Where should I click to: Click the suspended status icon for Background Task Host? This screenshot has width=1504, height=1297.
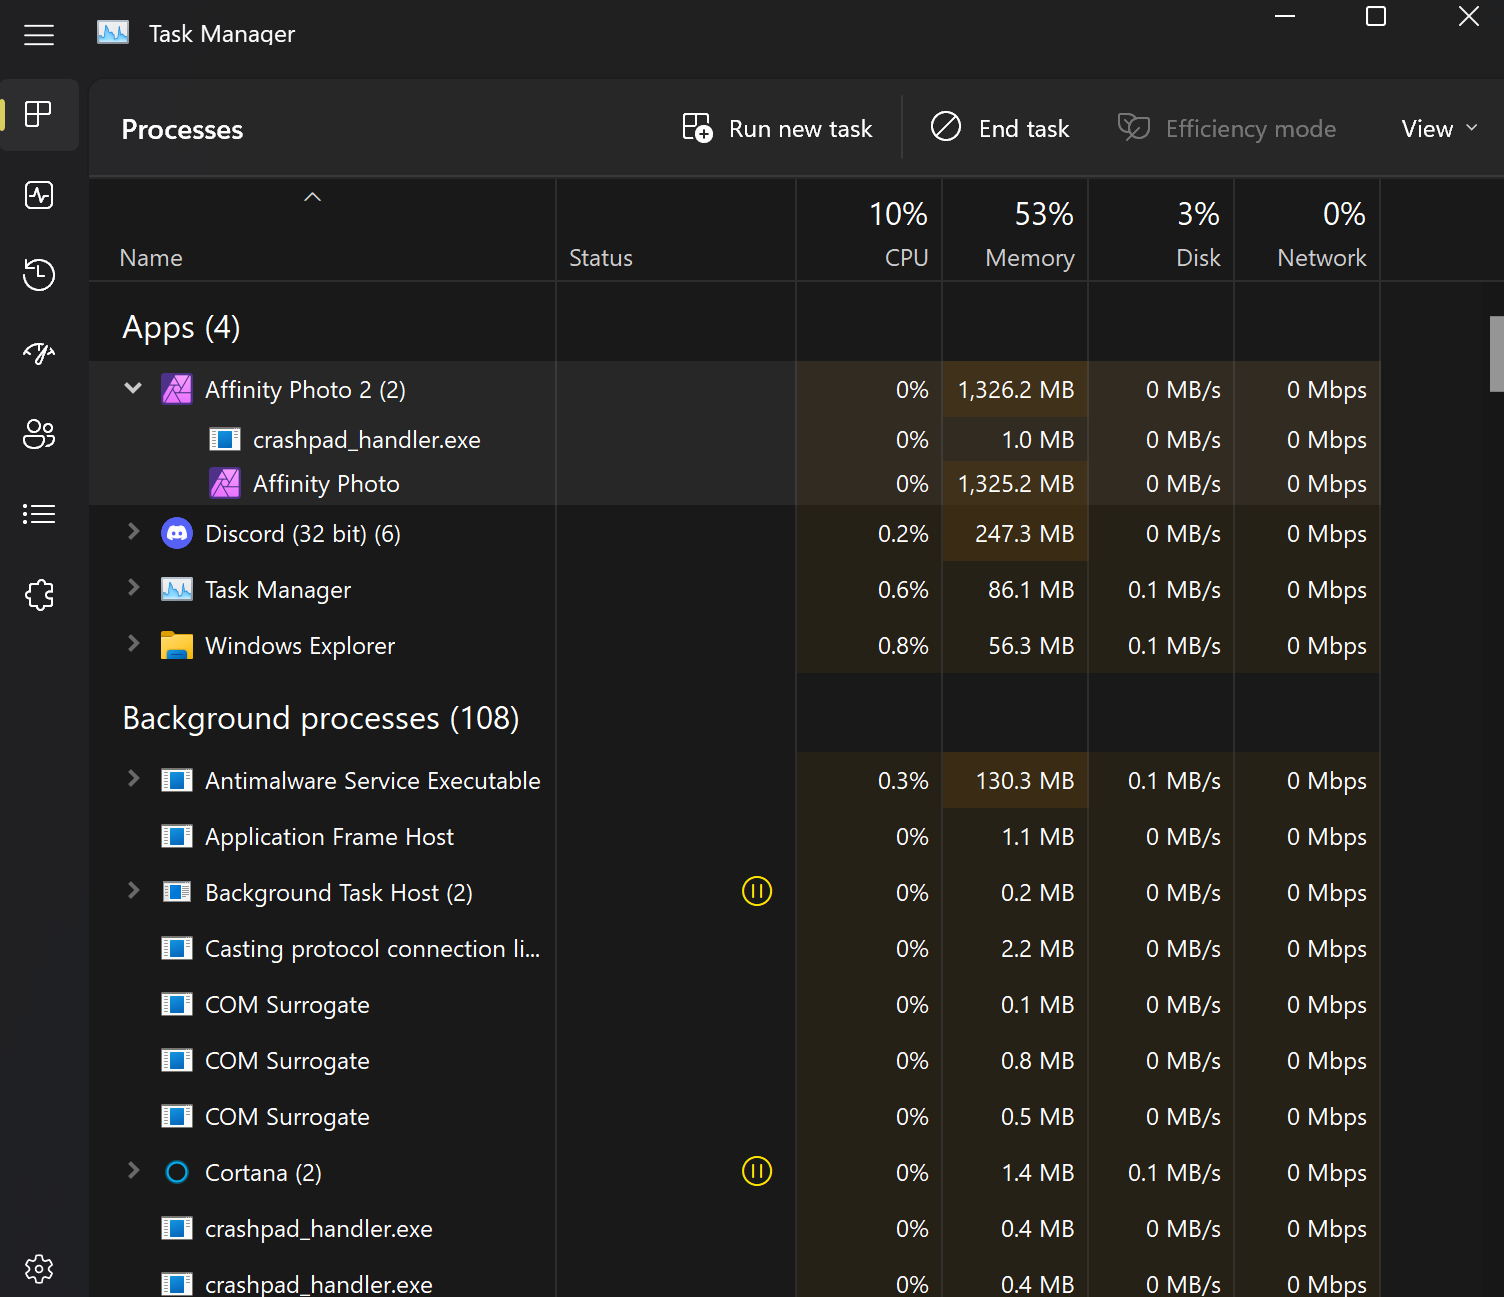click(757, 891)
